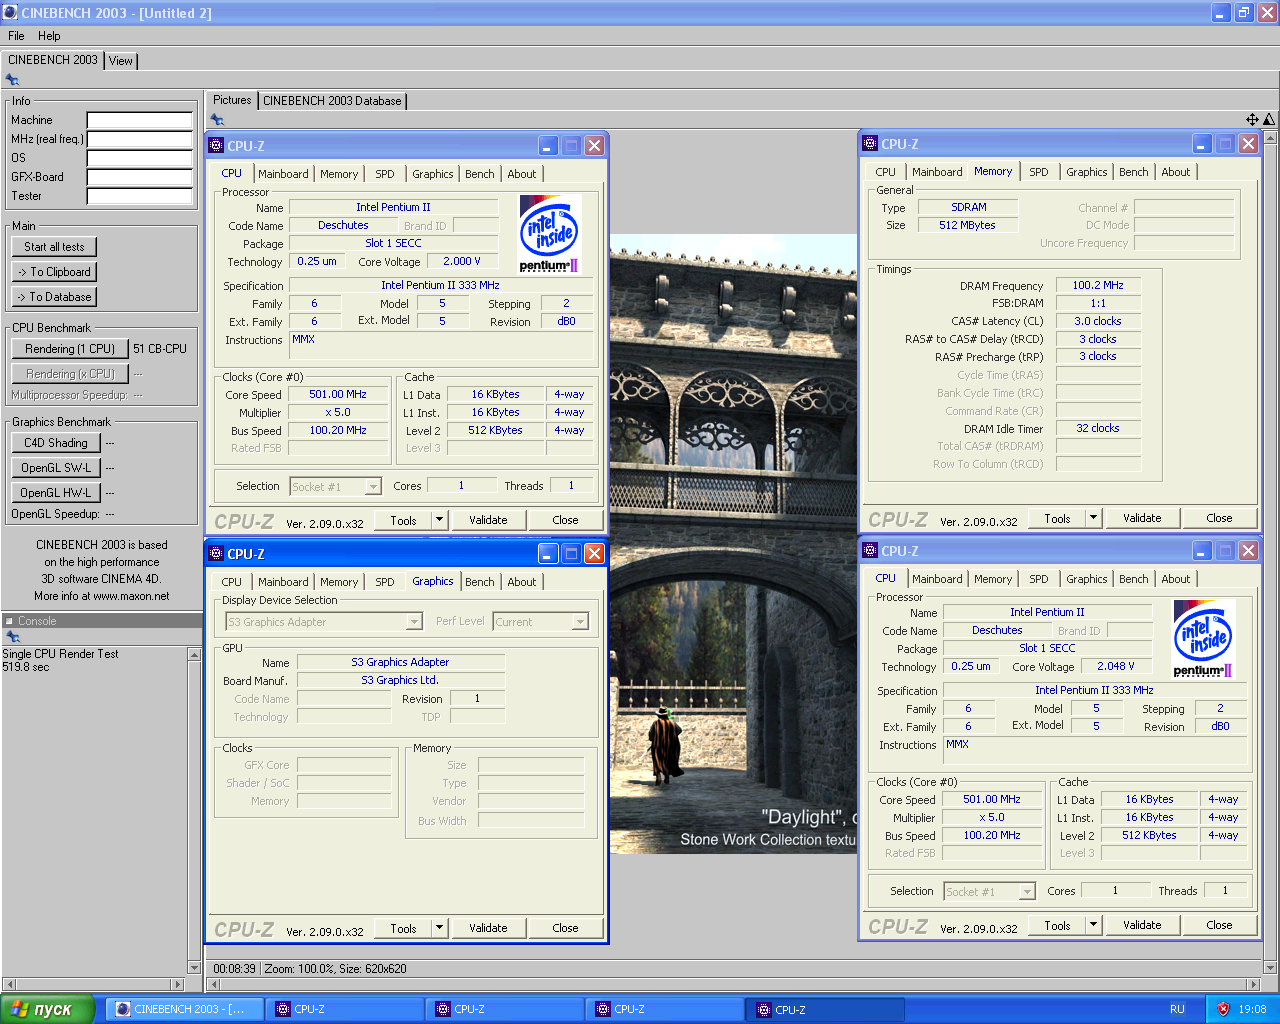The width and height of the screenshot is (1280, 1024).
Task: Open the Bench tab in the CPU-Z Graphics window
Action: tap(480, 582)
